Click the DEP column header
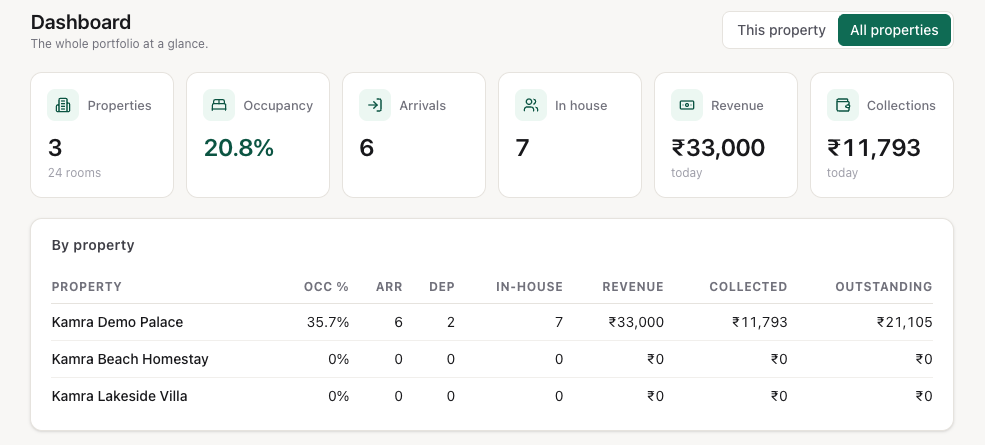The width and height of the screenshot is (985, 445). coord(442,287)
